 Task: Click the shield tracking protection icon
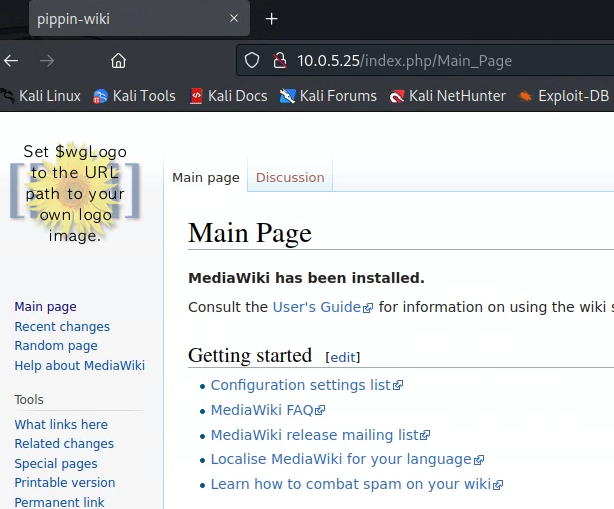[252, 60]
